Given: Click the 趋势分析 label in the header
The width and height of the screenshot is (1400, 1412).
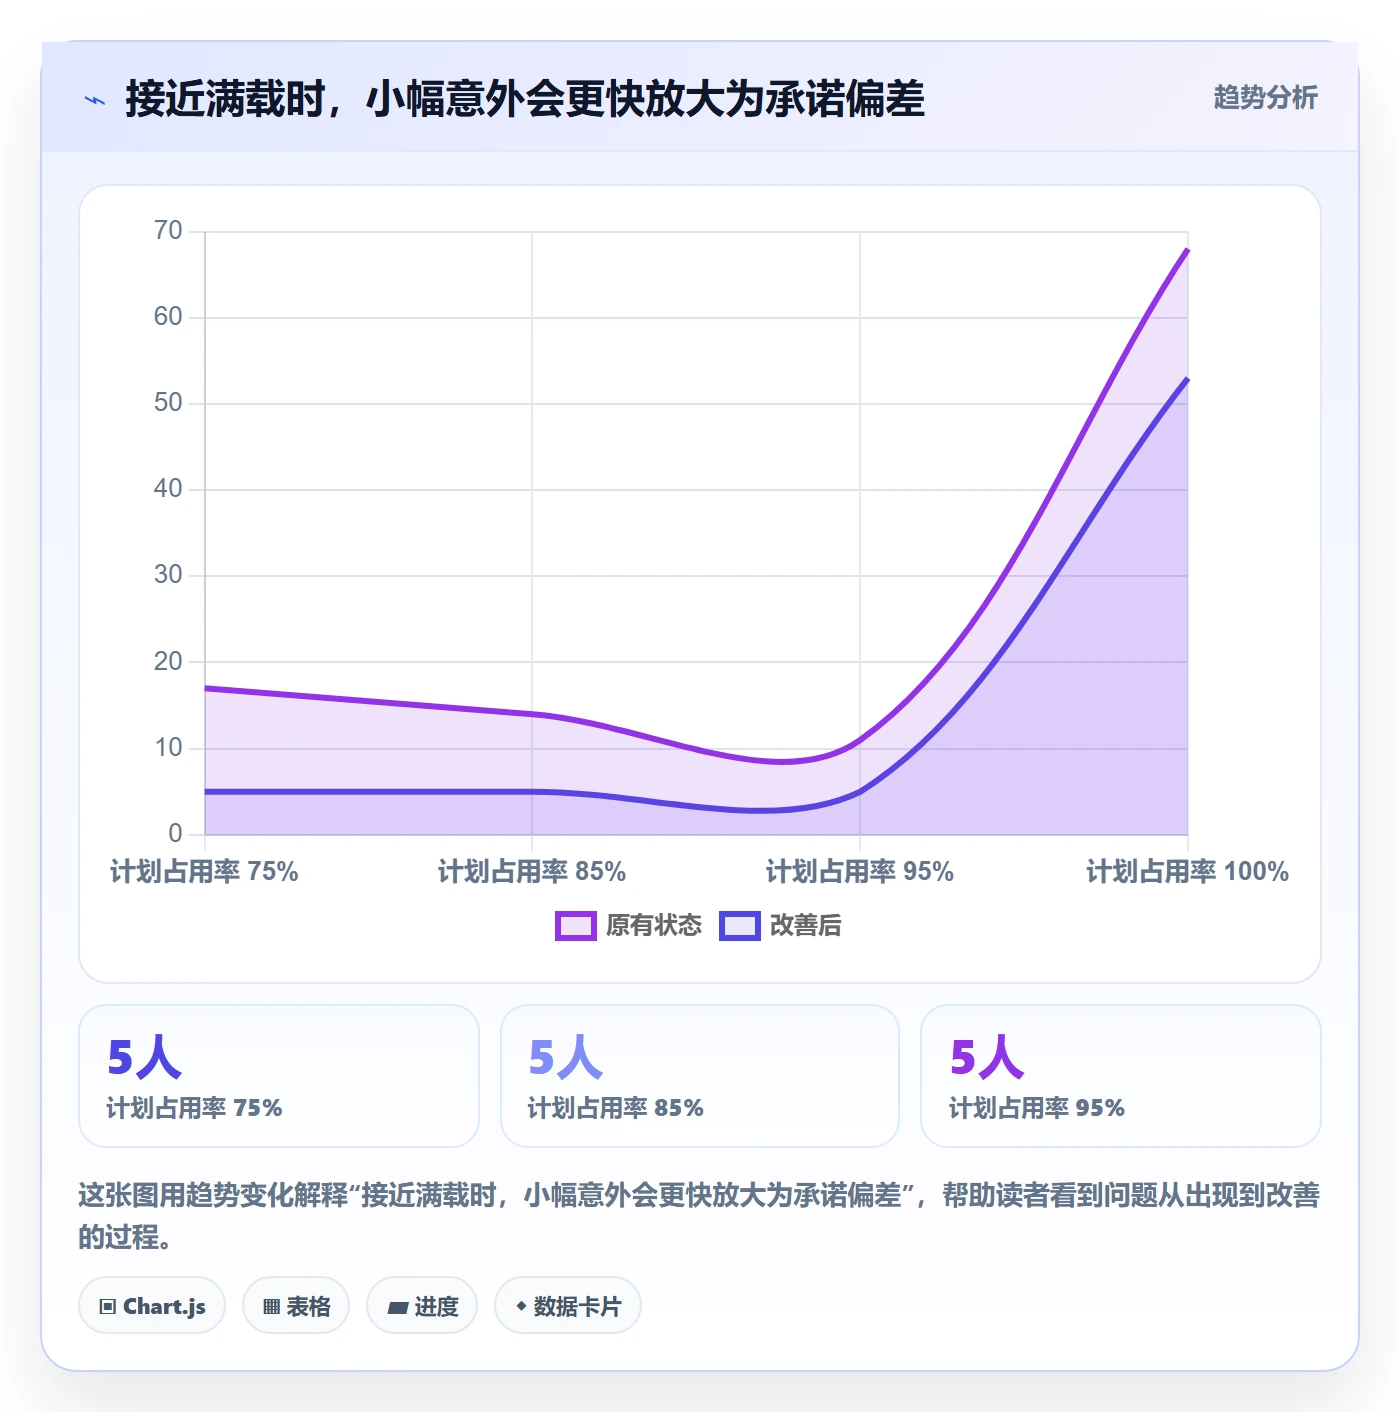Looking at the screenshot, I should (x=1265, y=97).
